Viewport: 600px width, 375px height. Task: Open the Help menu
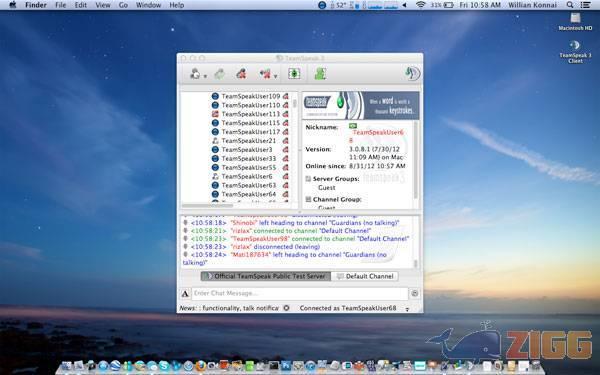coord(177,5)
